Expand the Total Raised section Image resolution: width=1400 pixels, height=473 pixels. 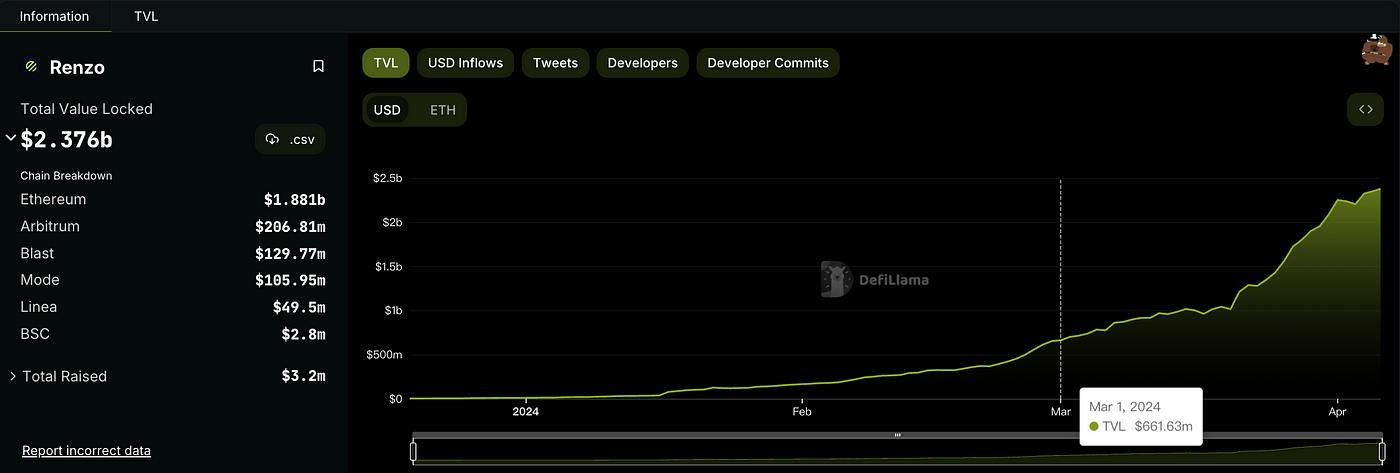13,377
